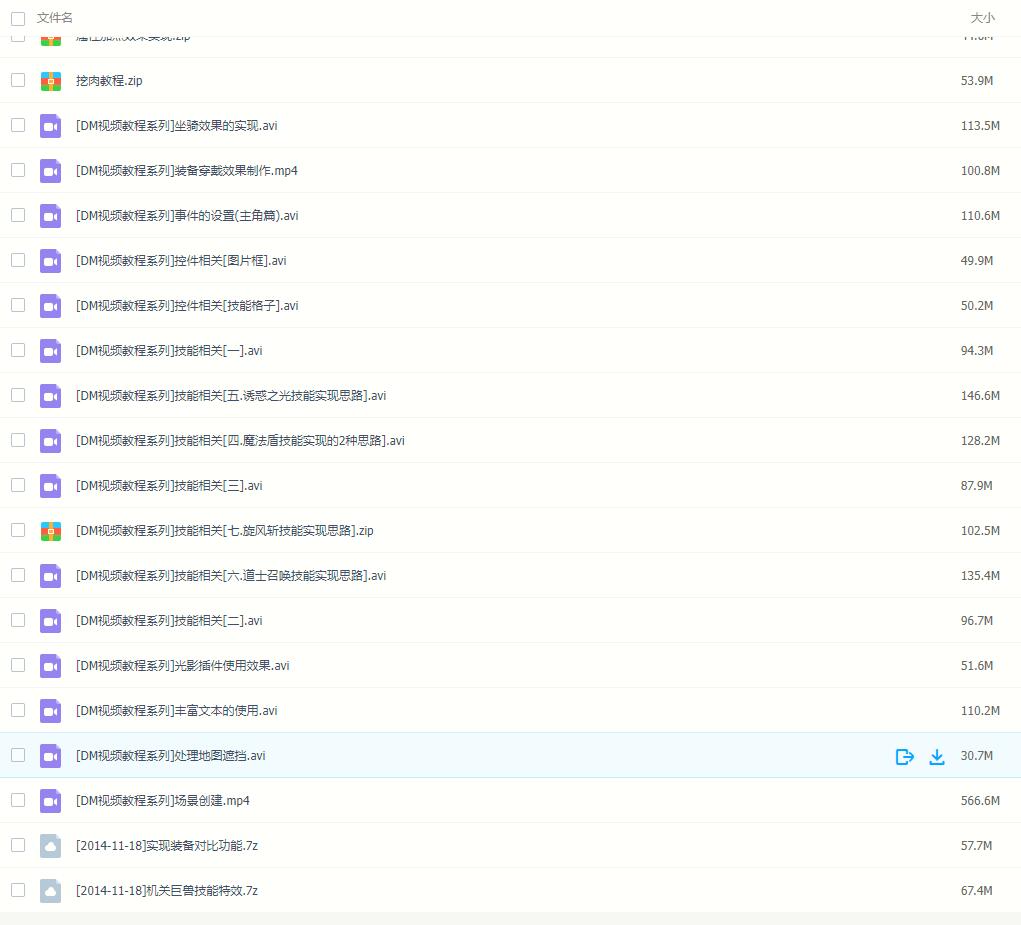Click the 128.2M size value
The width and height of the screenshot is (1021, 925).
tap(980, 440)
